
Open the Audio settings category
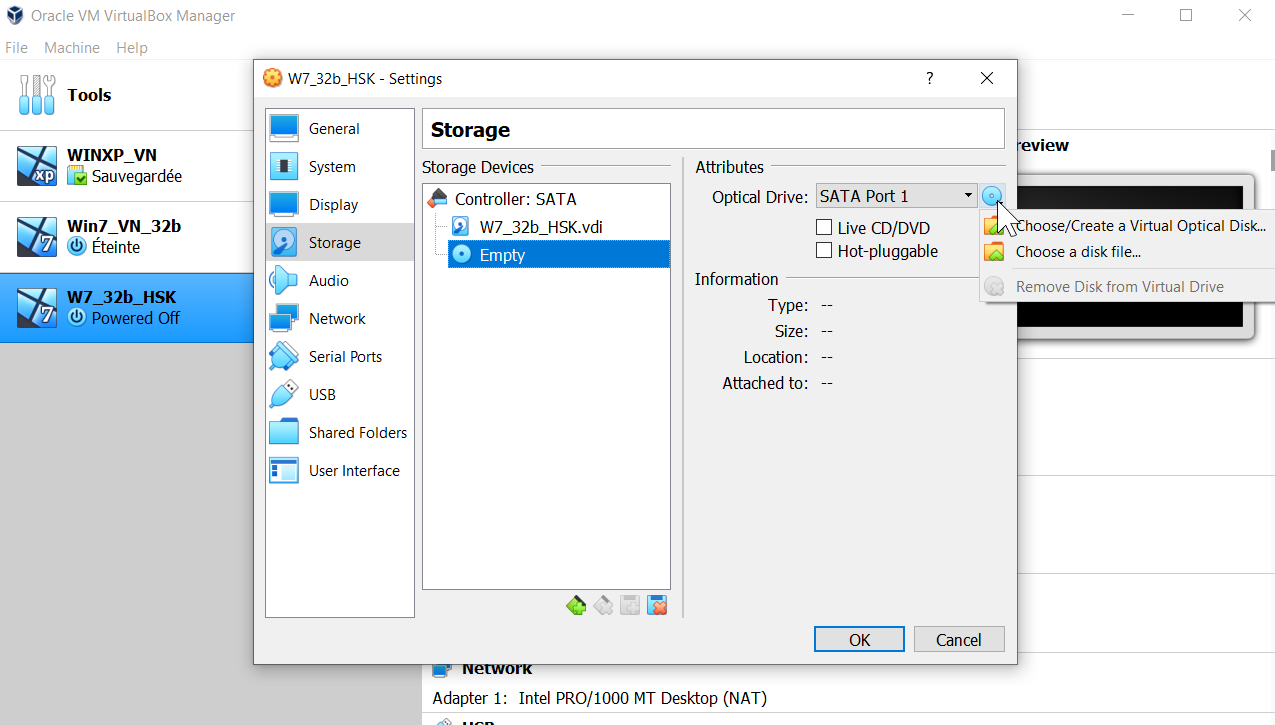coord(339,281)
